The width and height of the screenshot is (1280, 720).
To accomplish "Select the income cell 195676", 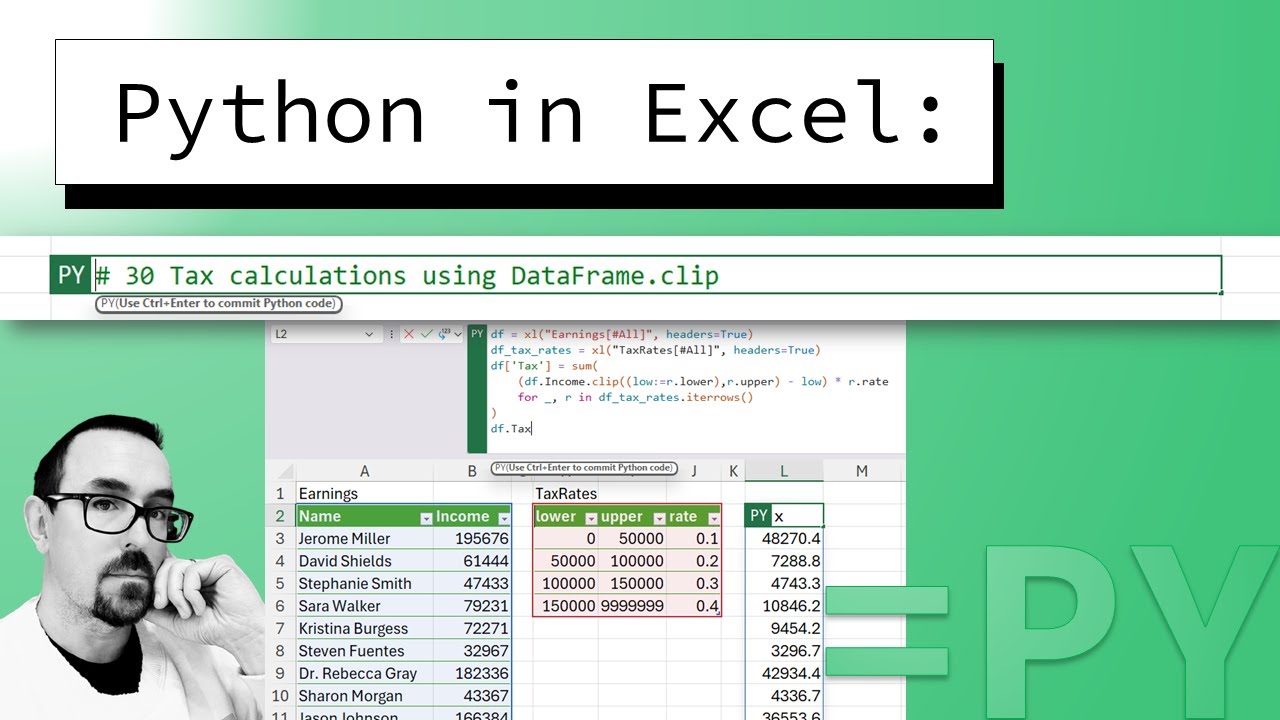I will tap(472, 539).
